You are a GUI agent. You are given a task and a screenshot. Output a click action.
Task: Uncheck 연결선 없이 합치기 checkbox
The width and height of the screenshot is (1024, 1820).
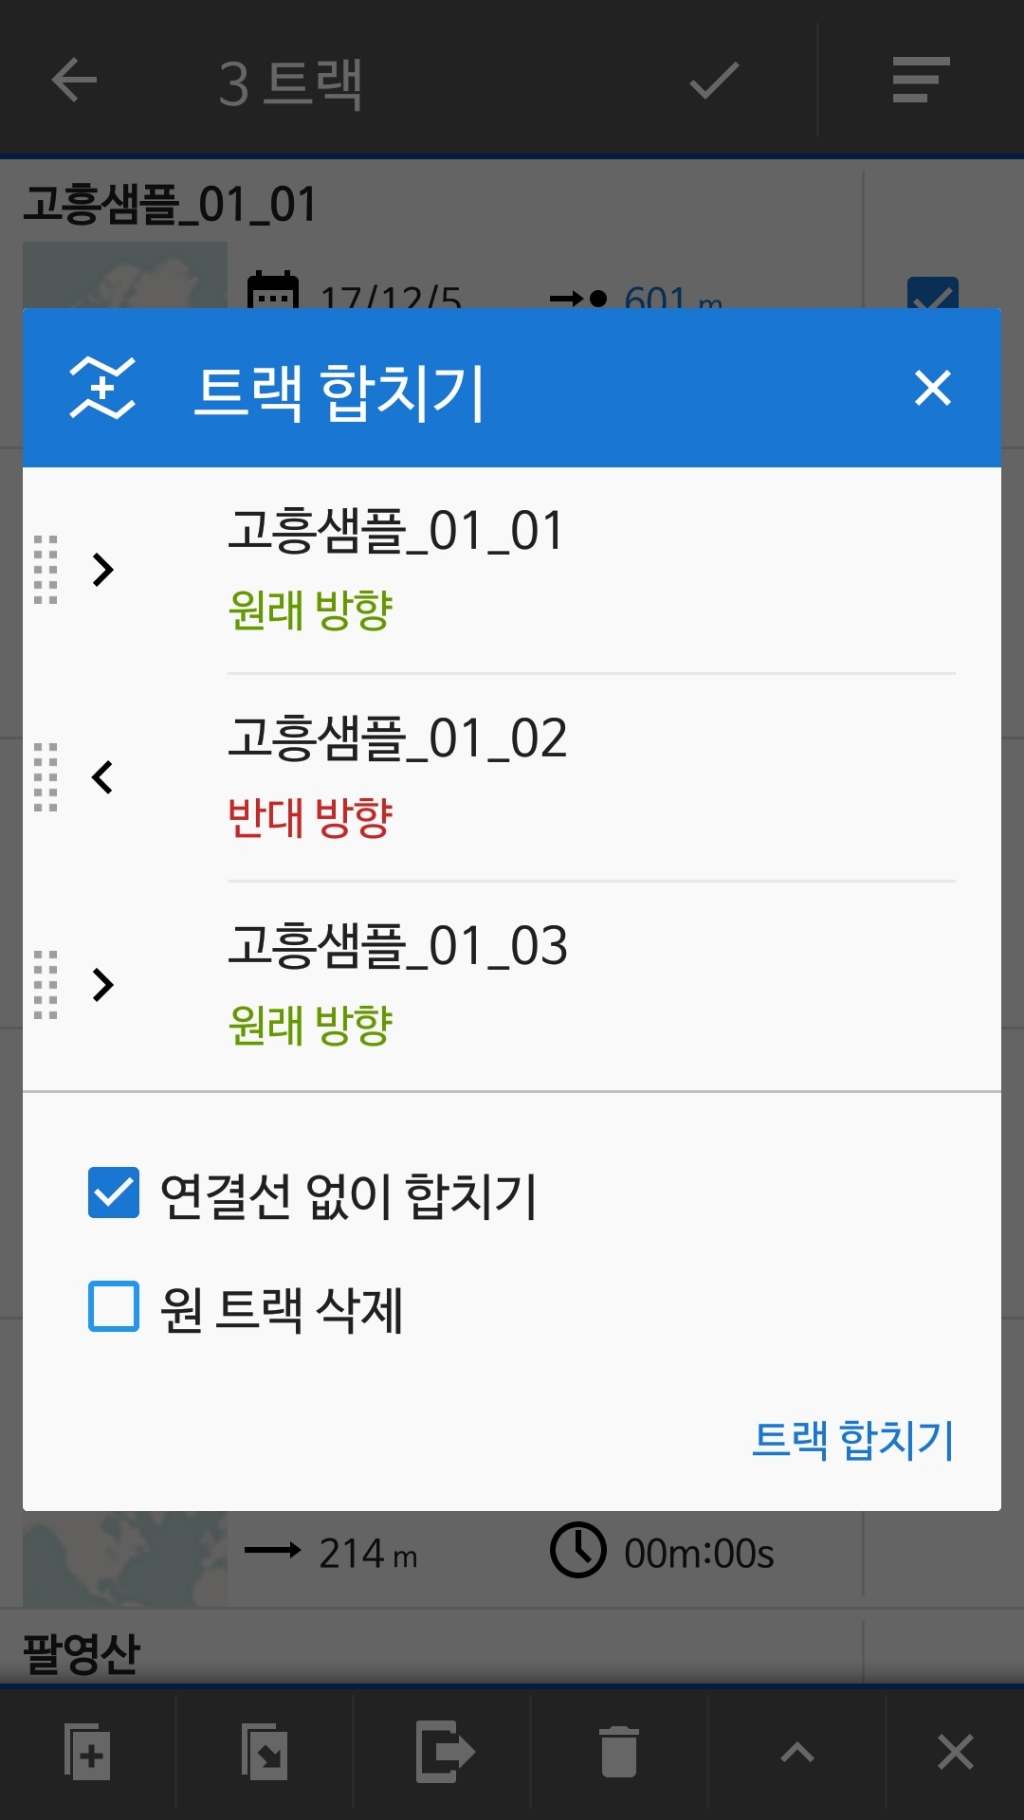tap(114, 1193)
